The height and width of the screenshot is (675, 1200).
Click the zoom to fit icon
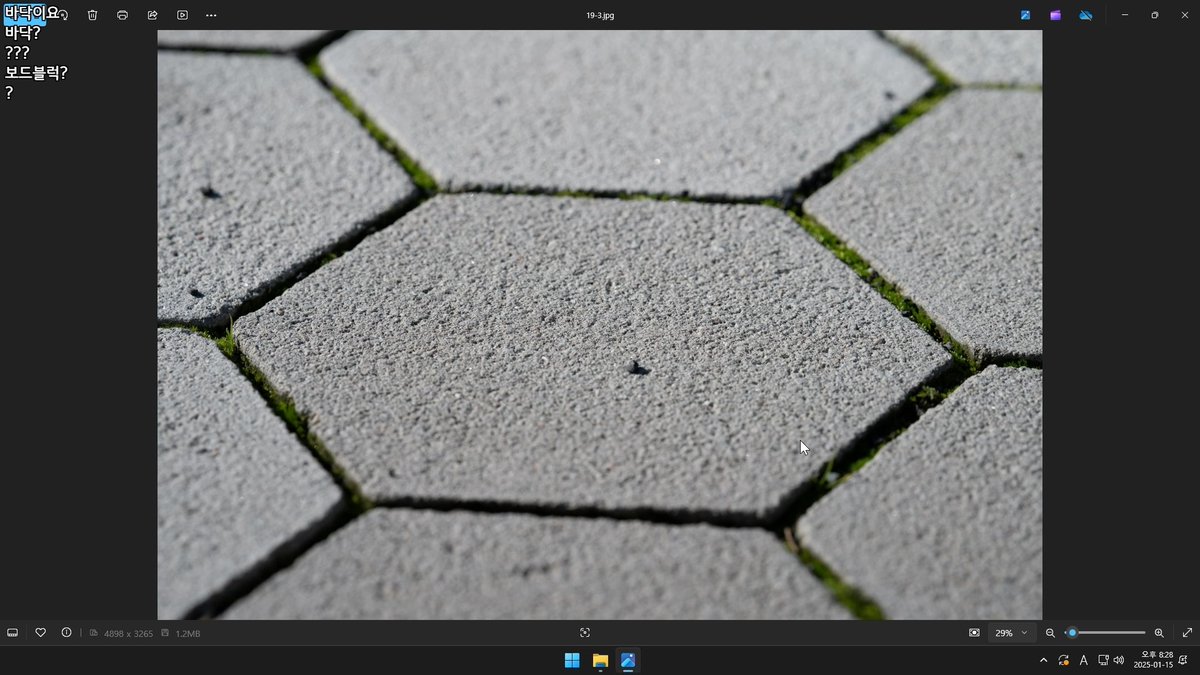[x=974, y=632]
